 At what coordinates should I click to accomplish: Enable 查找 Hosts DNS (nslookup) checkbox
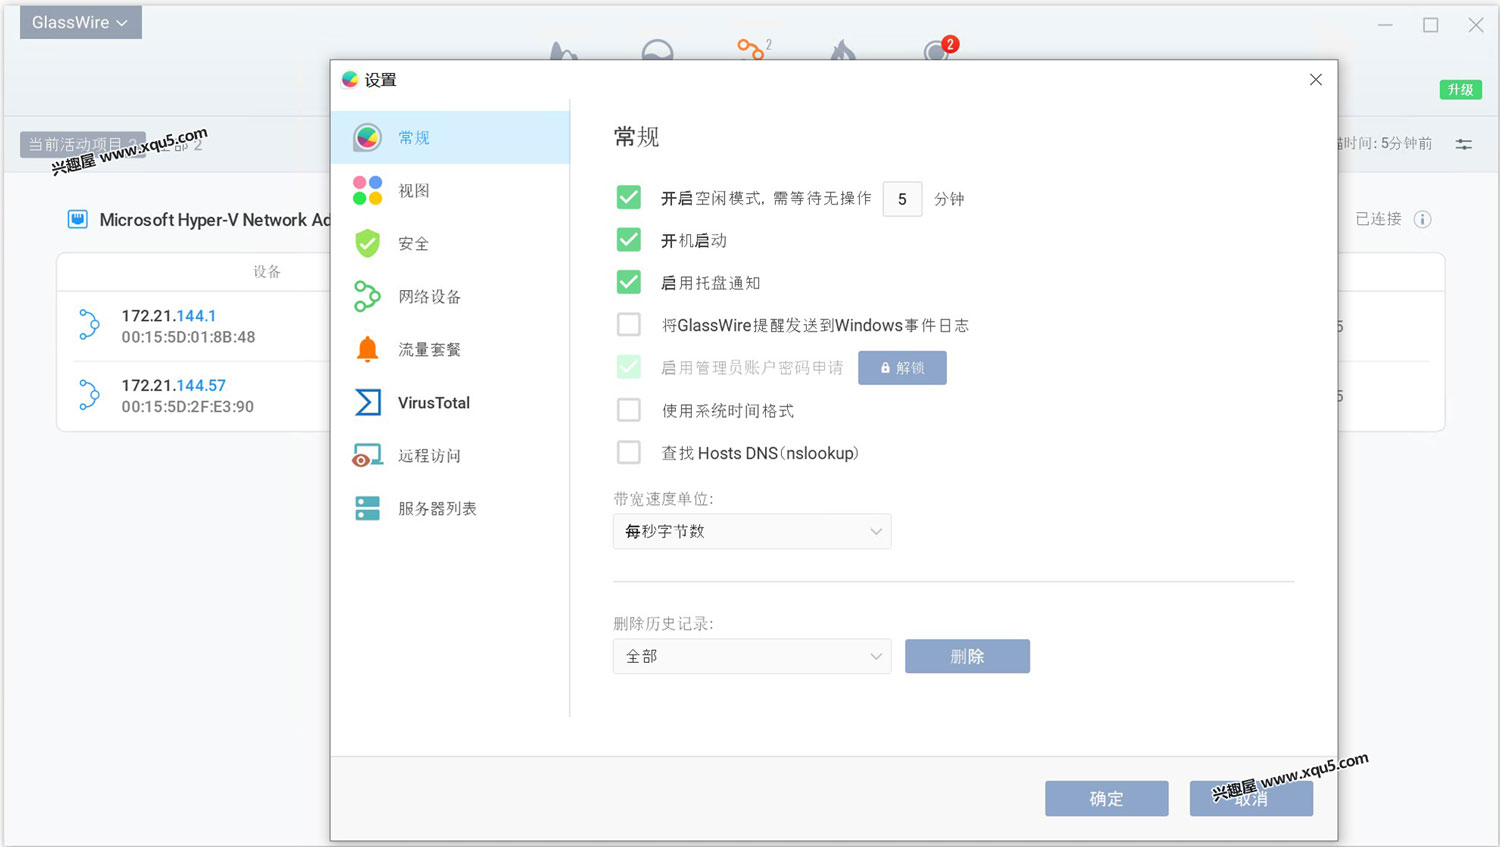click(628, 452)
